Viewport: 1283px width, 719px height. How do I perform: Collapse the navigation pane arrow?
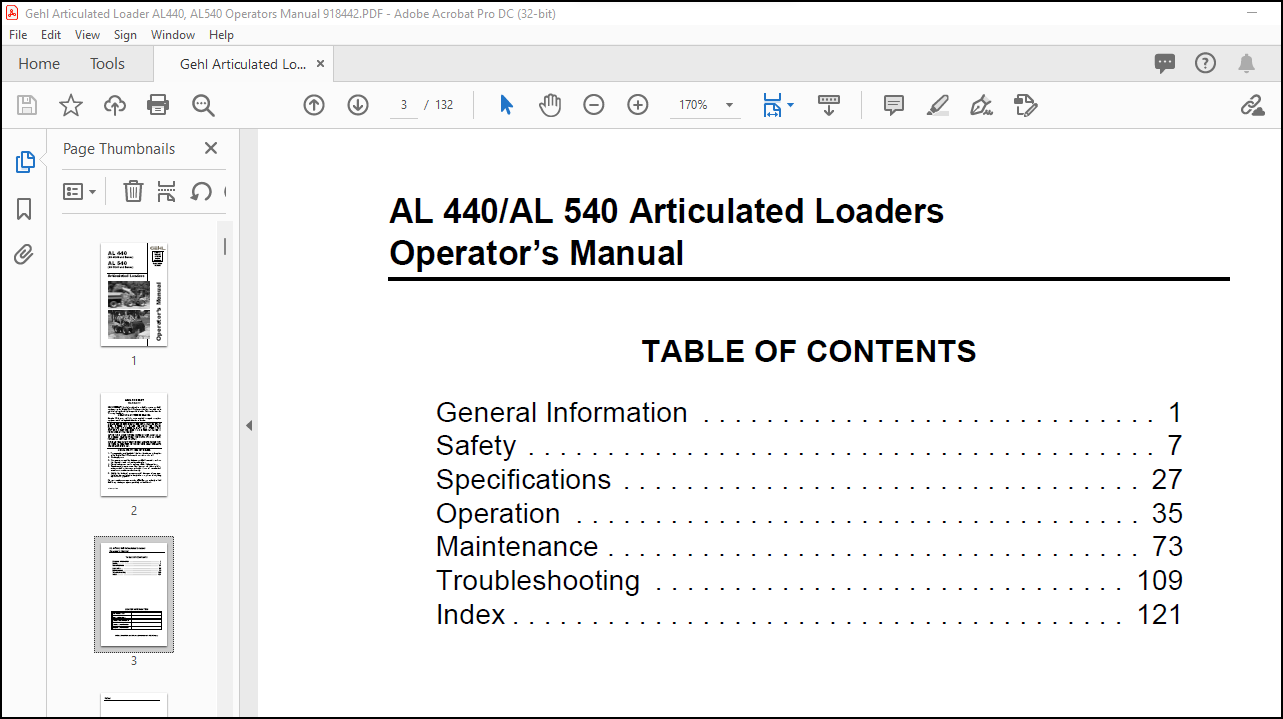point(249,425)
